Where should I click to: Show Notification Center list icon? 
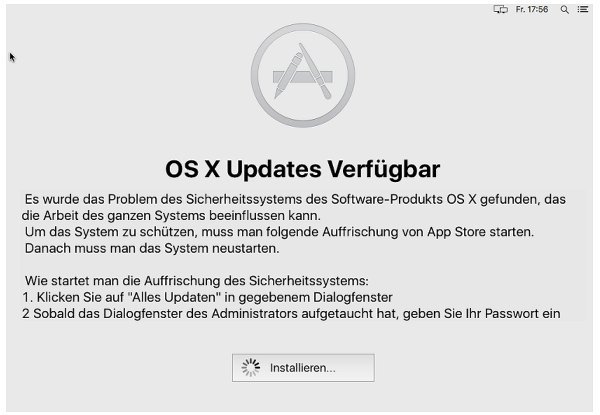tap(583, 9)
